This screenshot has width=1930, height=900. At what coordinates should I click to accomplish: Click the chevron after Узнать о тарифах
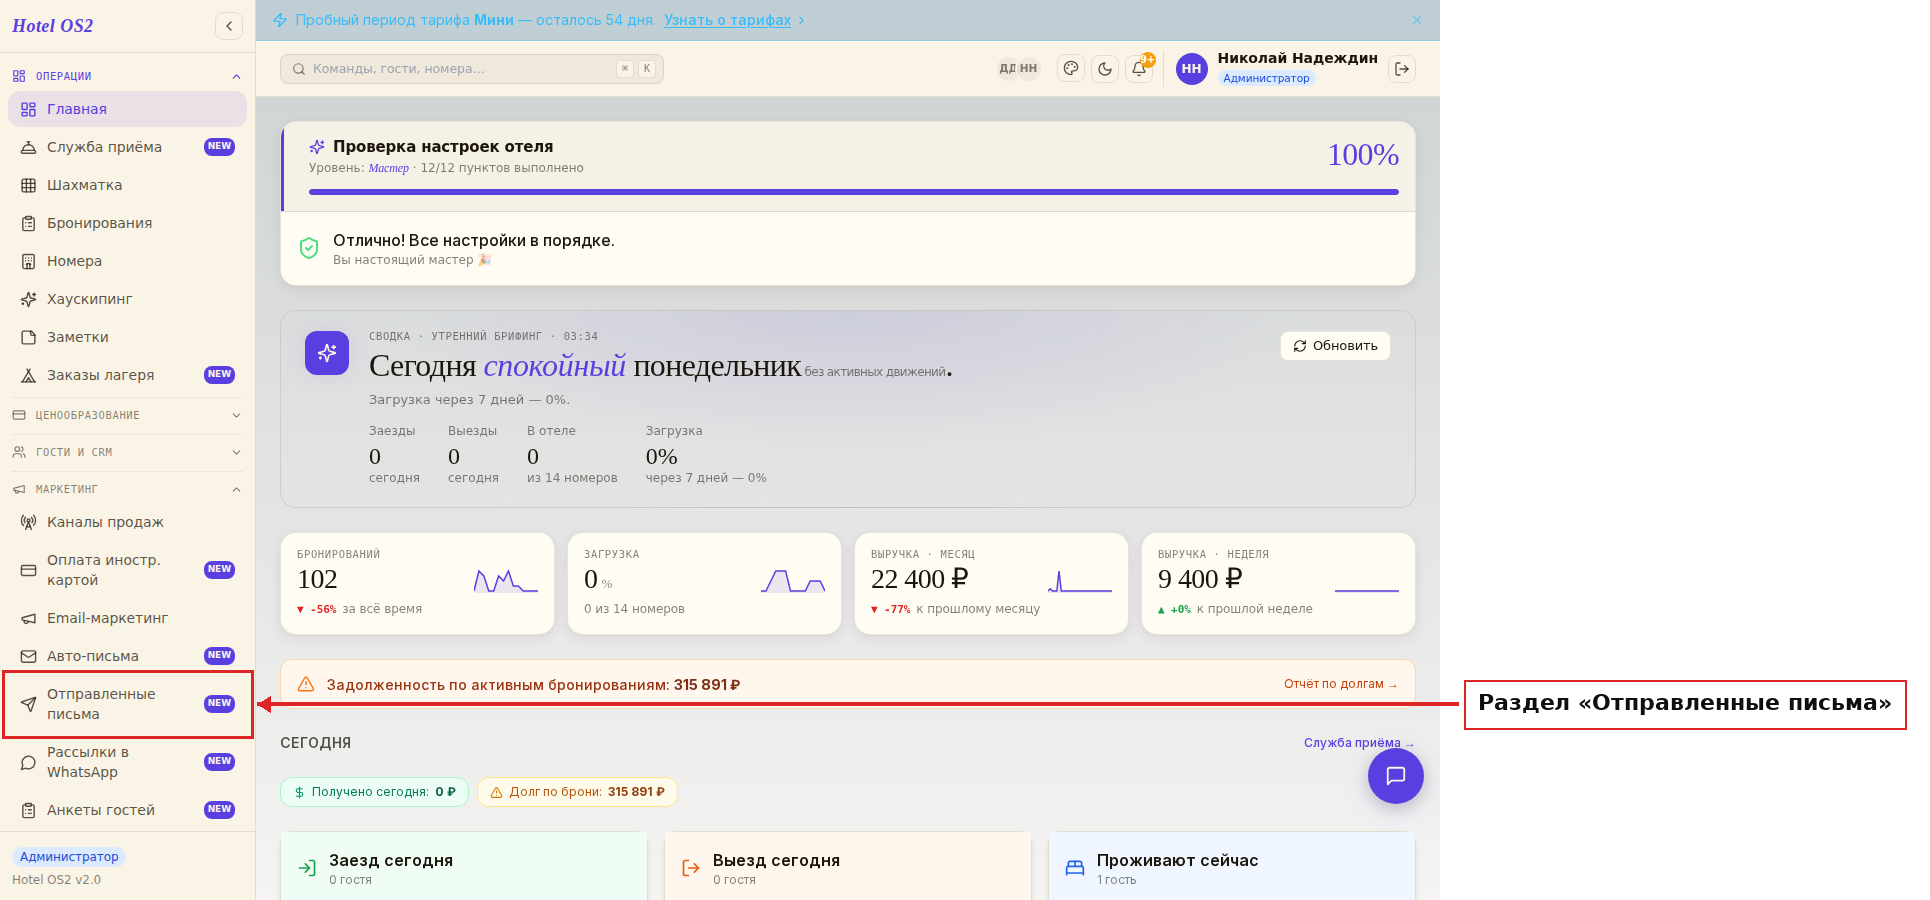pyautogui.click(x=801, y=20)
